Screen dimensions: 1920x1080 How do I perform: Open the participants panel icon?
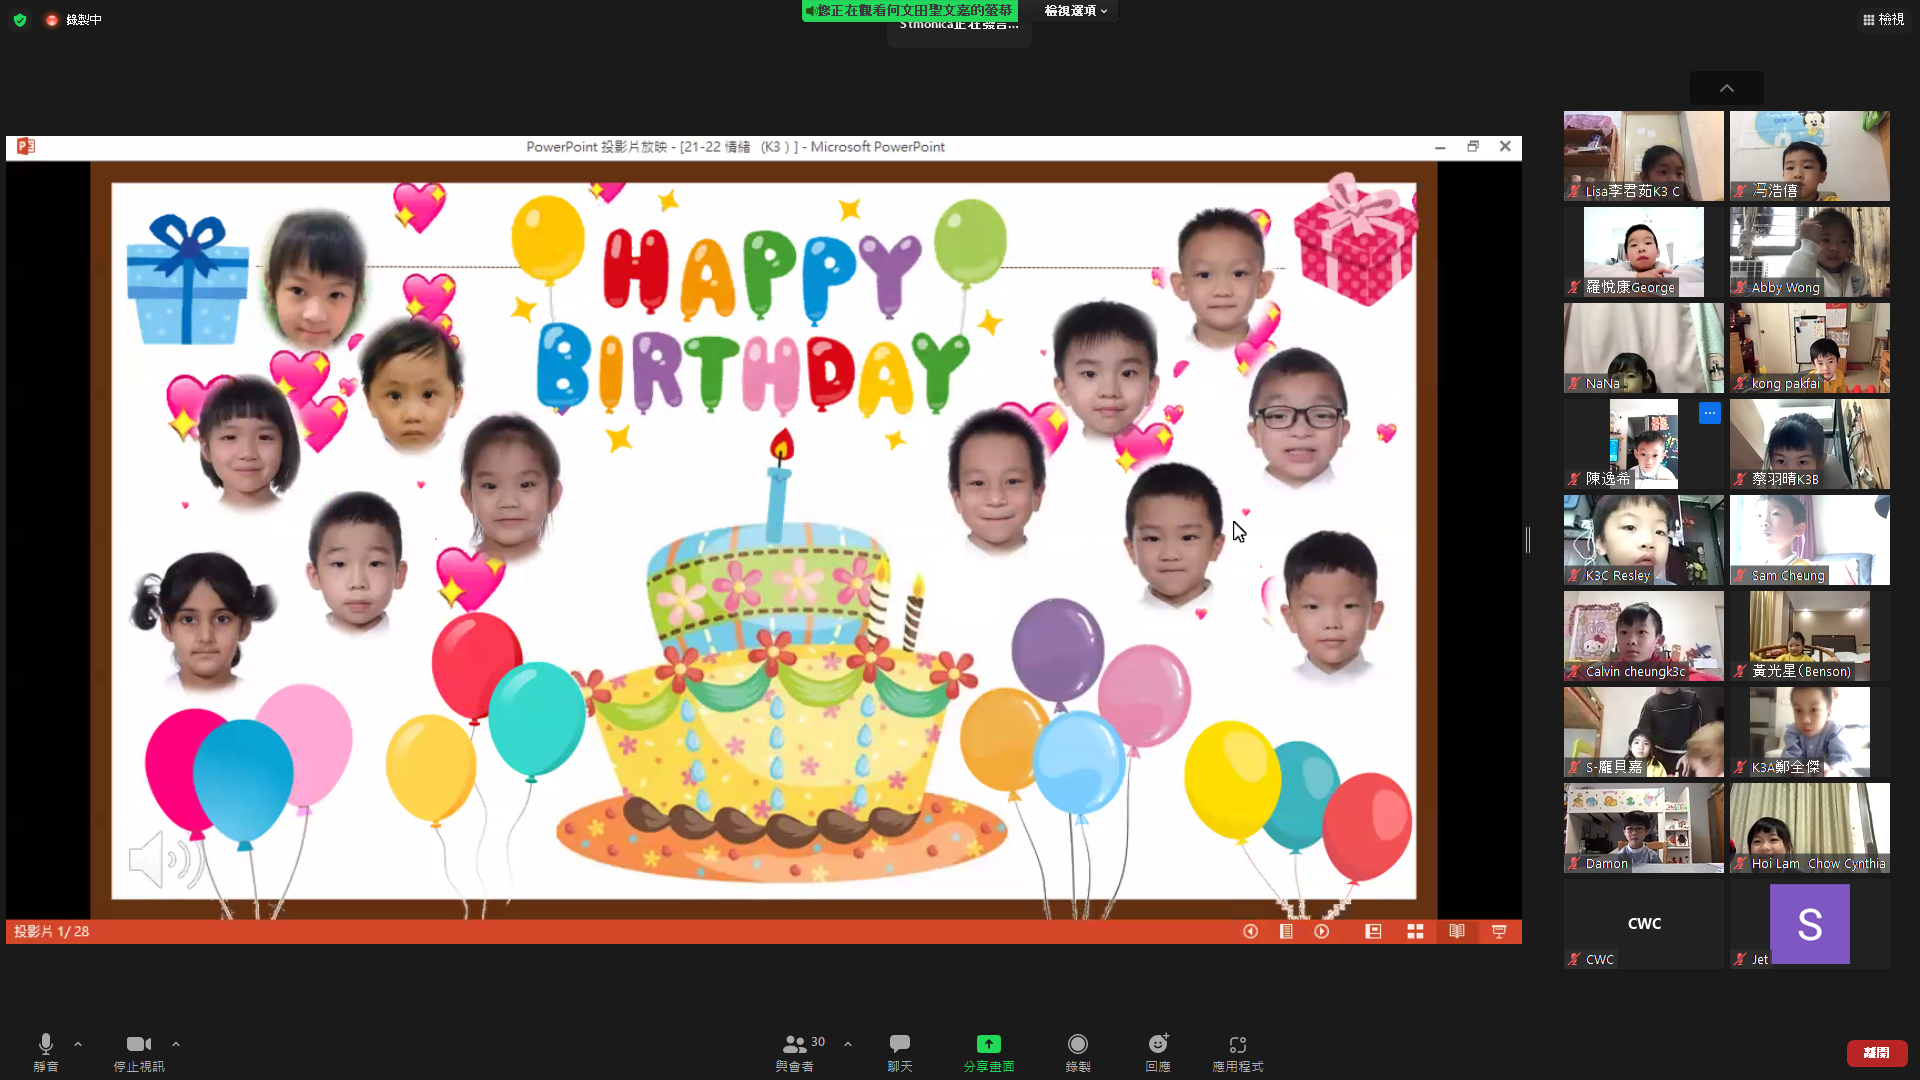795,1044
